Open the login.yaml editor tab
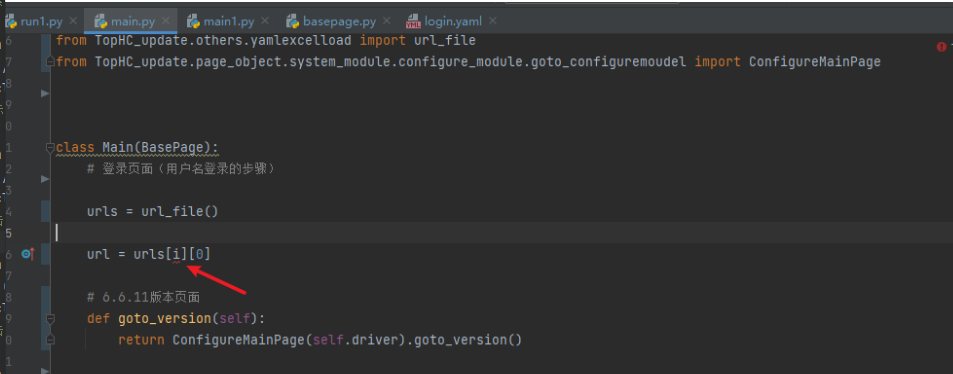This screenshot has width=953, height=374. point(444,22)
